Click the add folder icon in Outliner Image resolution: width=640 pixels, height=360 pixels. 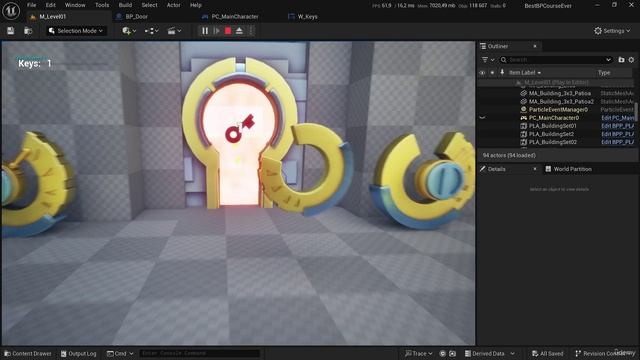(621, 60)
